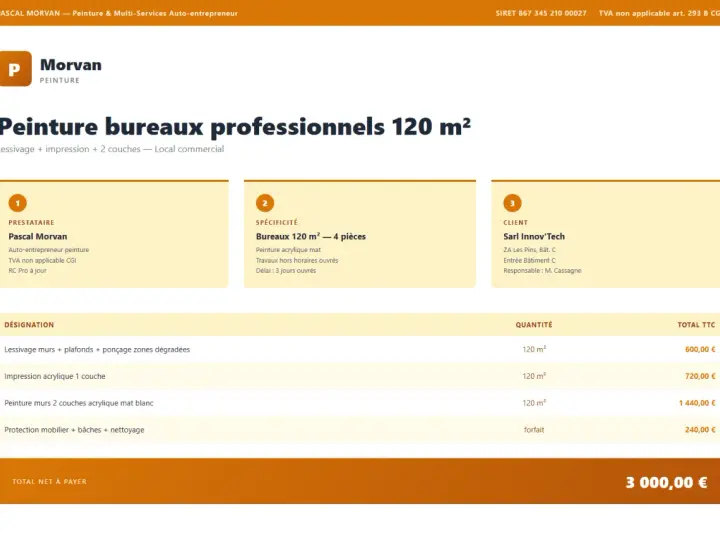Click the name 'Pascal Morvan' in the card
Image resolution: width=720 pixels, height=540 pixels.
(x=38, y=236)
